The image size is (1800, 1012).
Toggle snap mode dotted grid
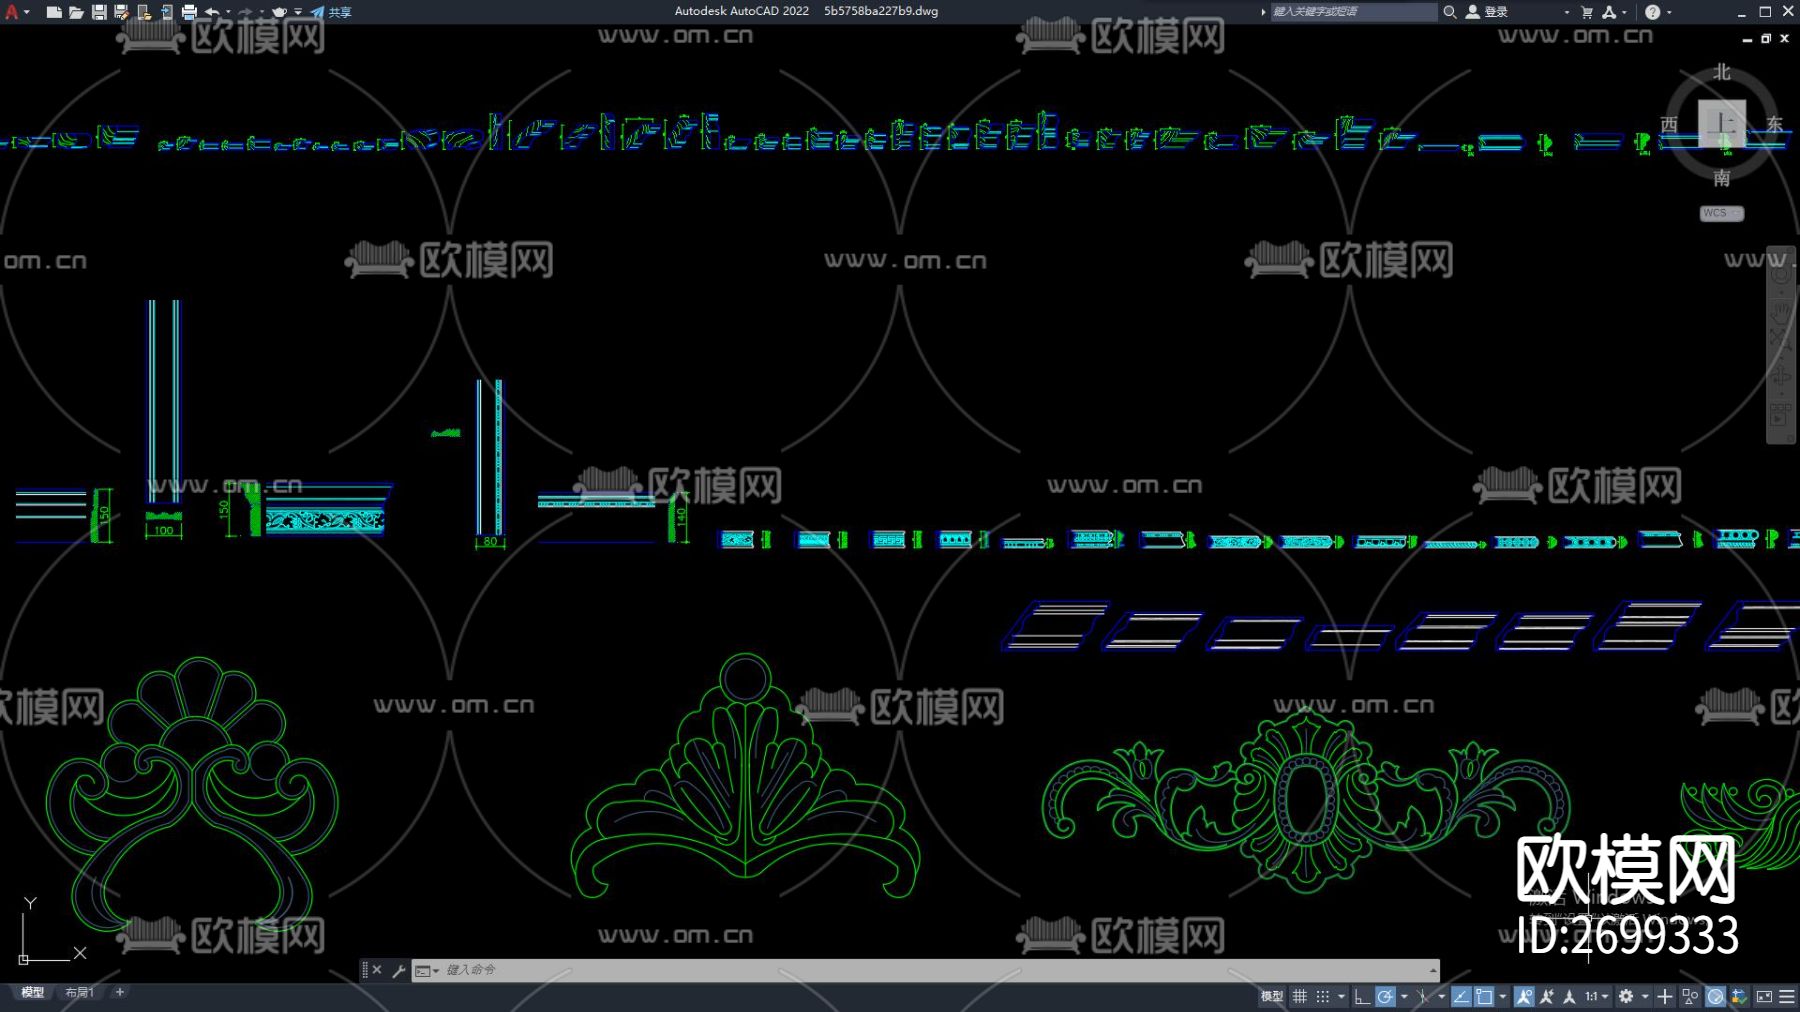click(x=1323, y=996)
